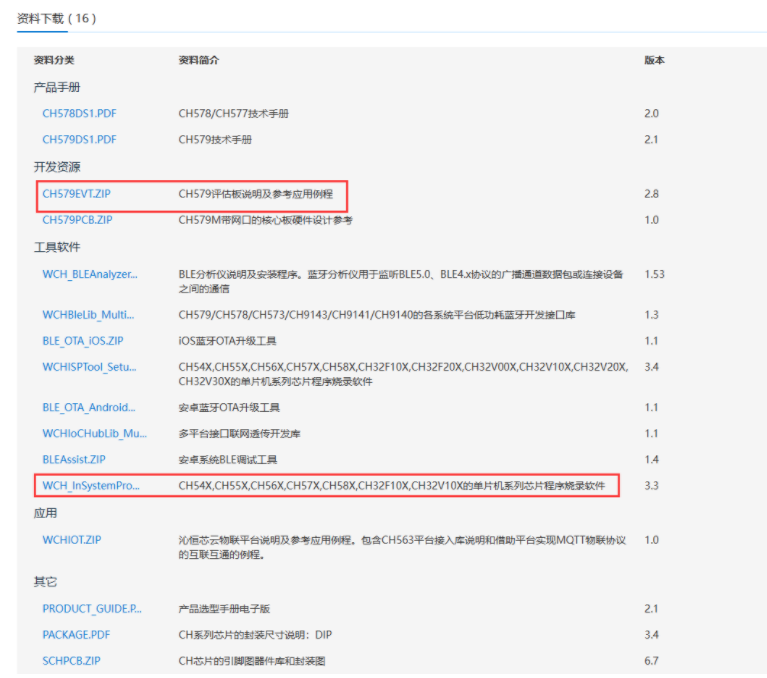Click the 应用 category heading
This screenshot has width=767, height=678.
pos(45,513)
